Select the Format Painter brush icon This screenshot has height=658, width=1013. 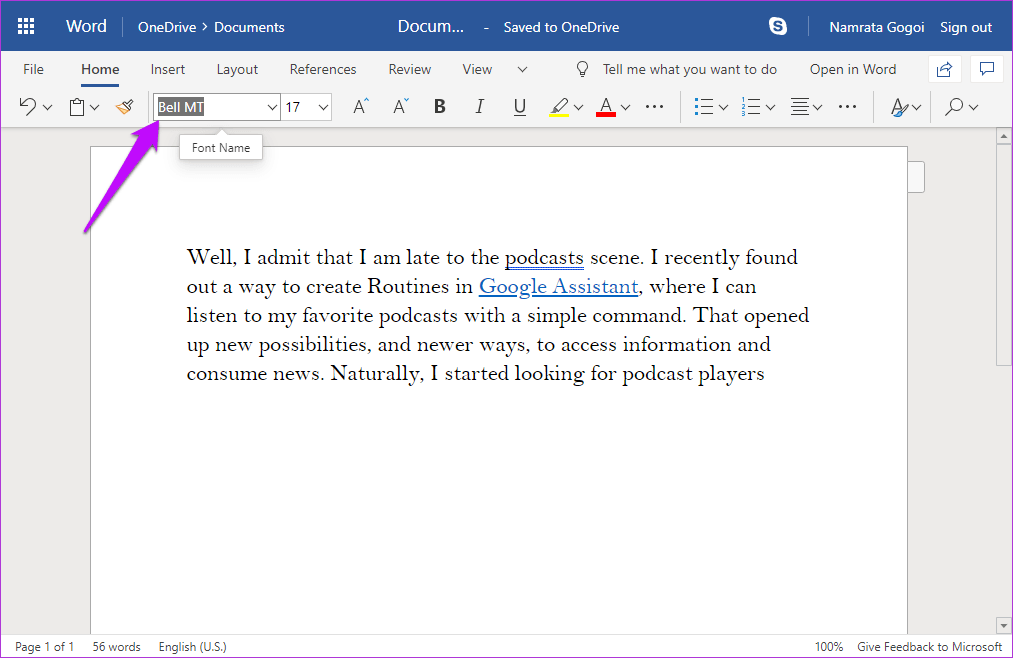tap(124, 107)
